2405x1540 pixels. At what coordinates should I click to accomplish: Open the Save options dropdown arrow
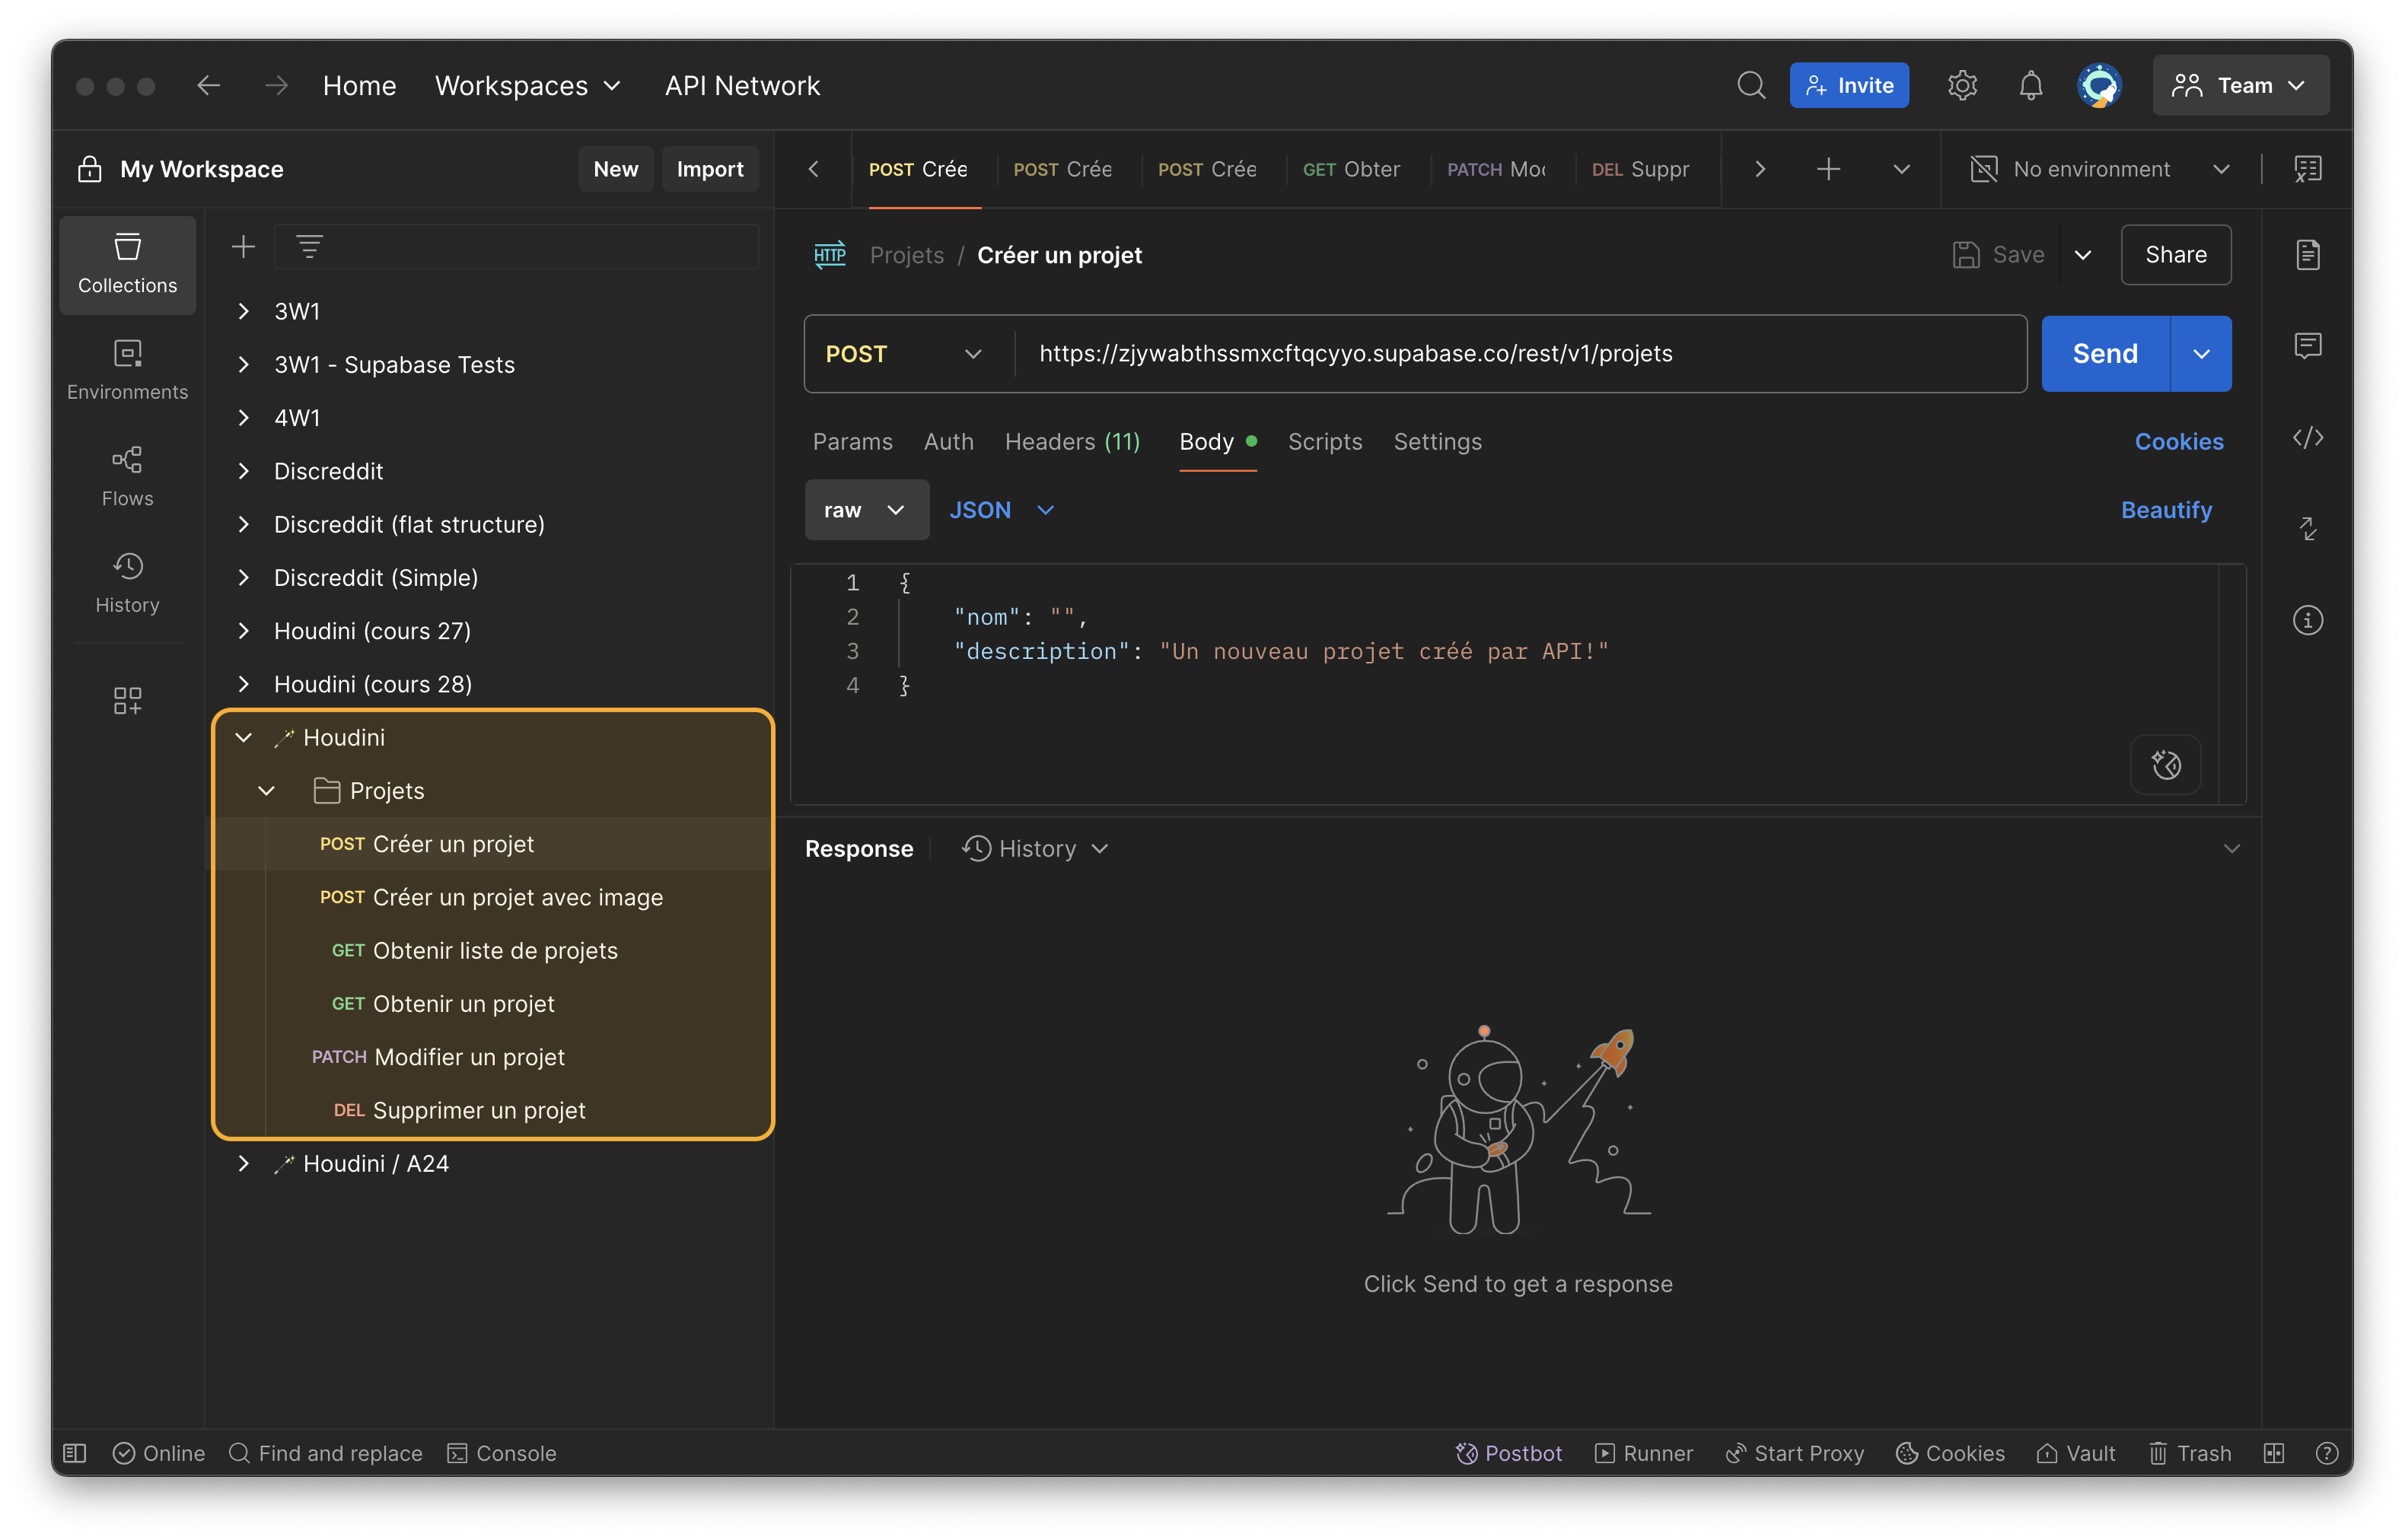point(2083,255)
